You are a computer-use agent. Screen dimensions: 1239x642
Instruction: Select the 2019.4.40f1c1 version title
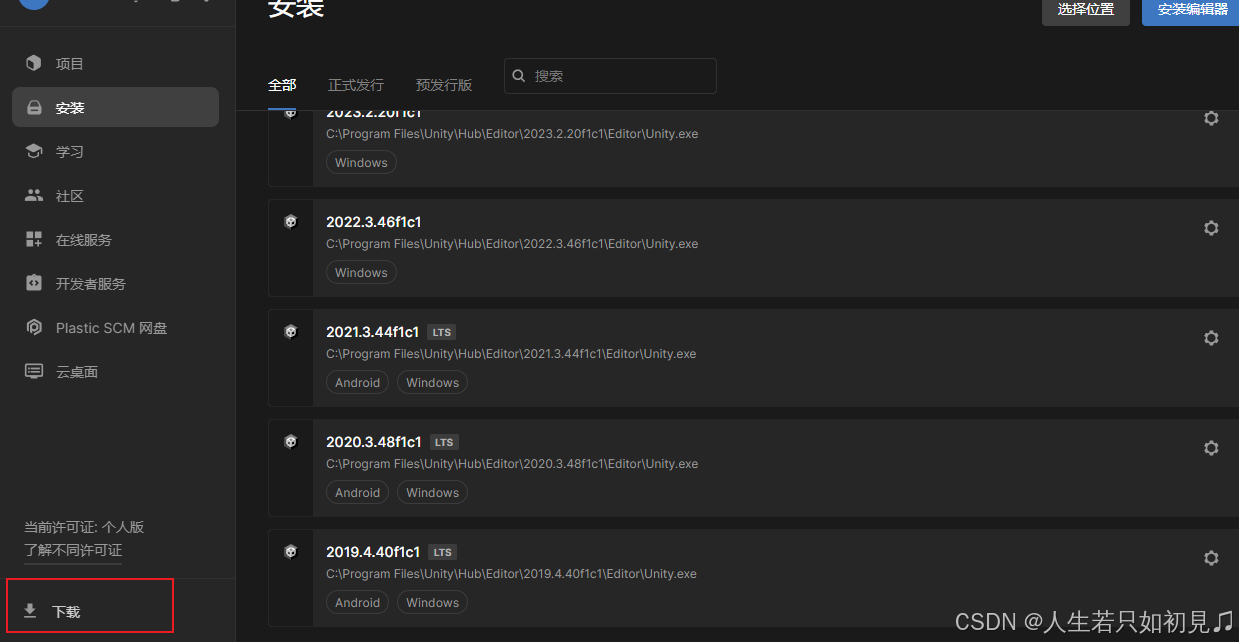pyautogui.click(x=373, y=552)
